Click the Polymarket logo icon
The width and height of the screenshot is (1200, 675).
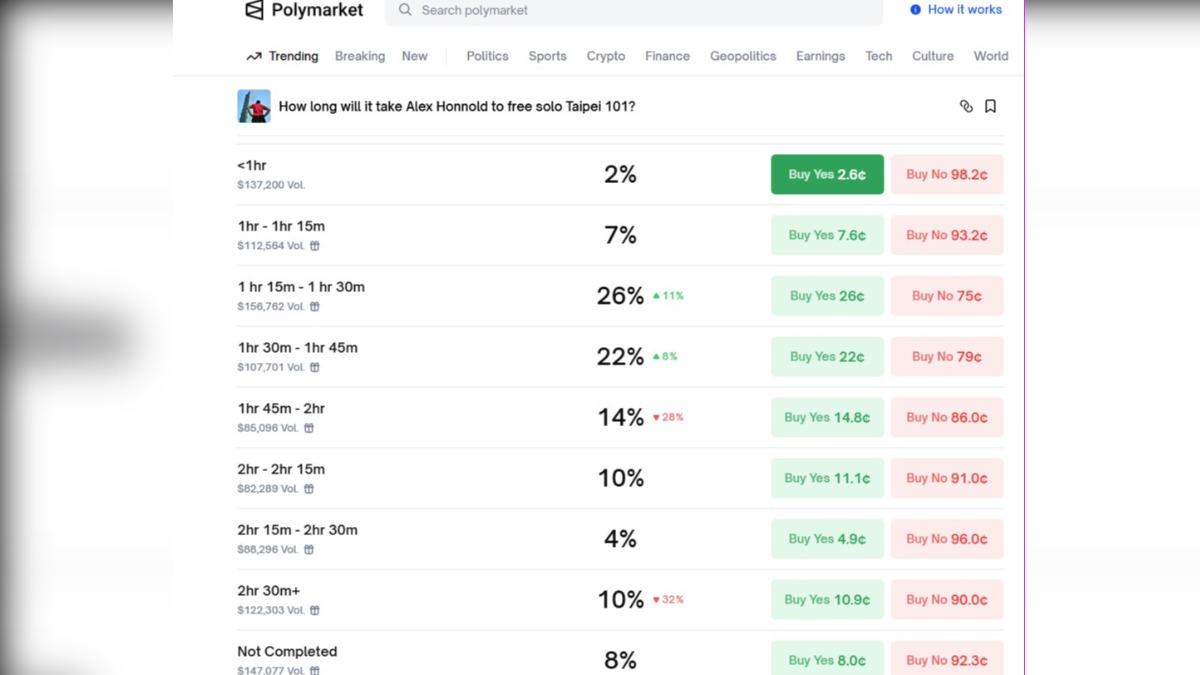[x=254, y=10]
